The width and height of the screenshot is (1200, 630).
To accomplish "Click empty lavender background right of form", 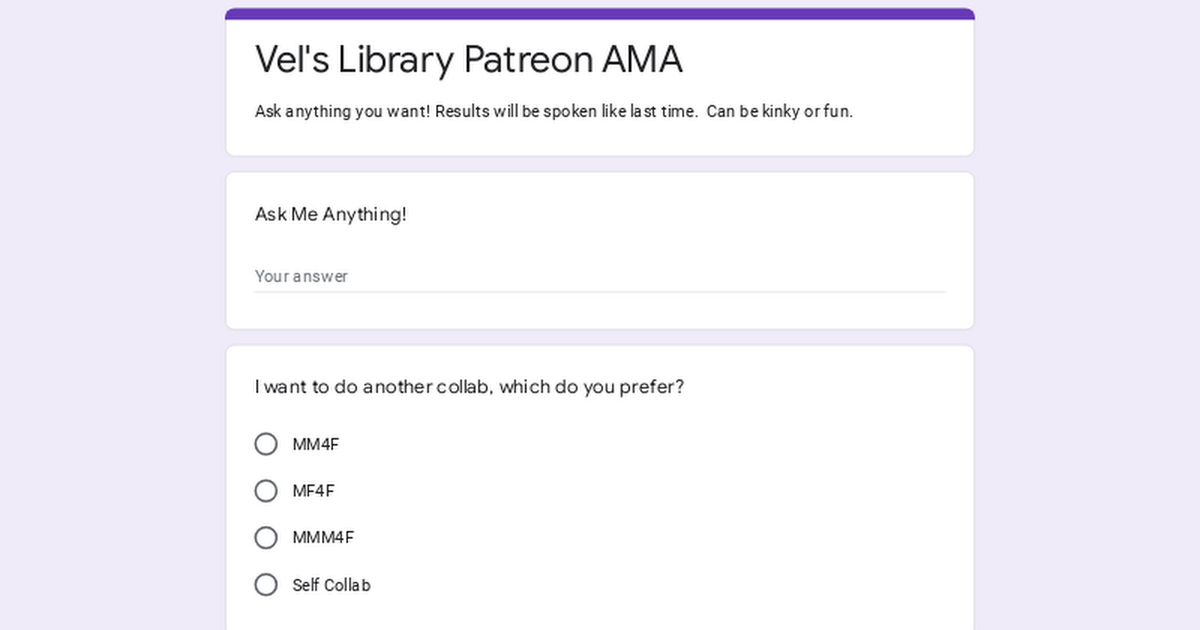I will point(1088,315).
